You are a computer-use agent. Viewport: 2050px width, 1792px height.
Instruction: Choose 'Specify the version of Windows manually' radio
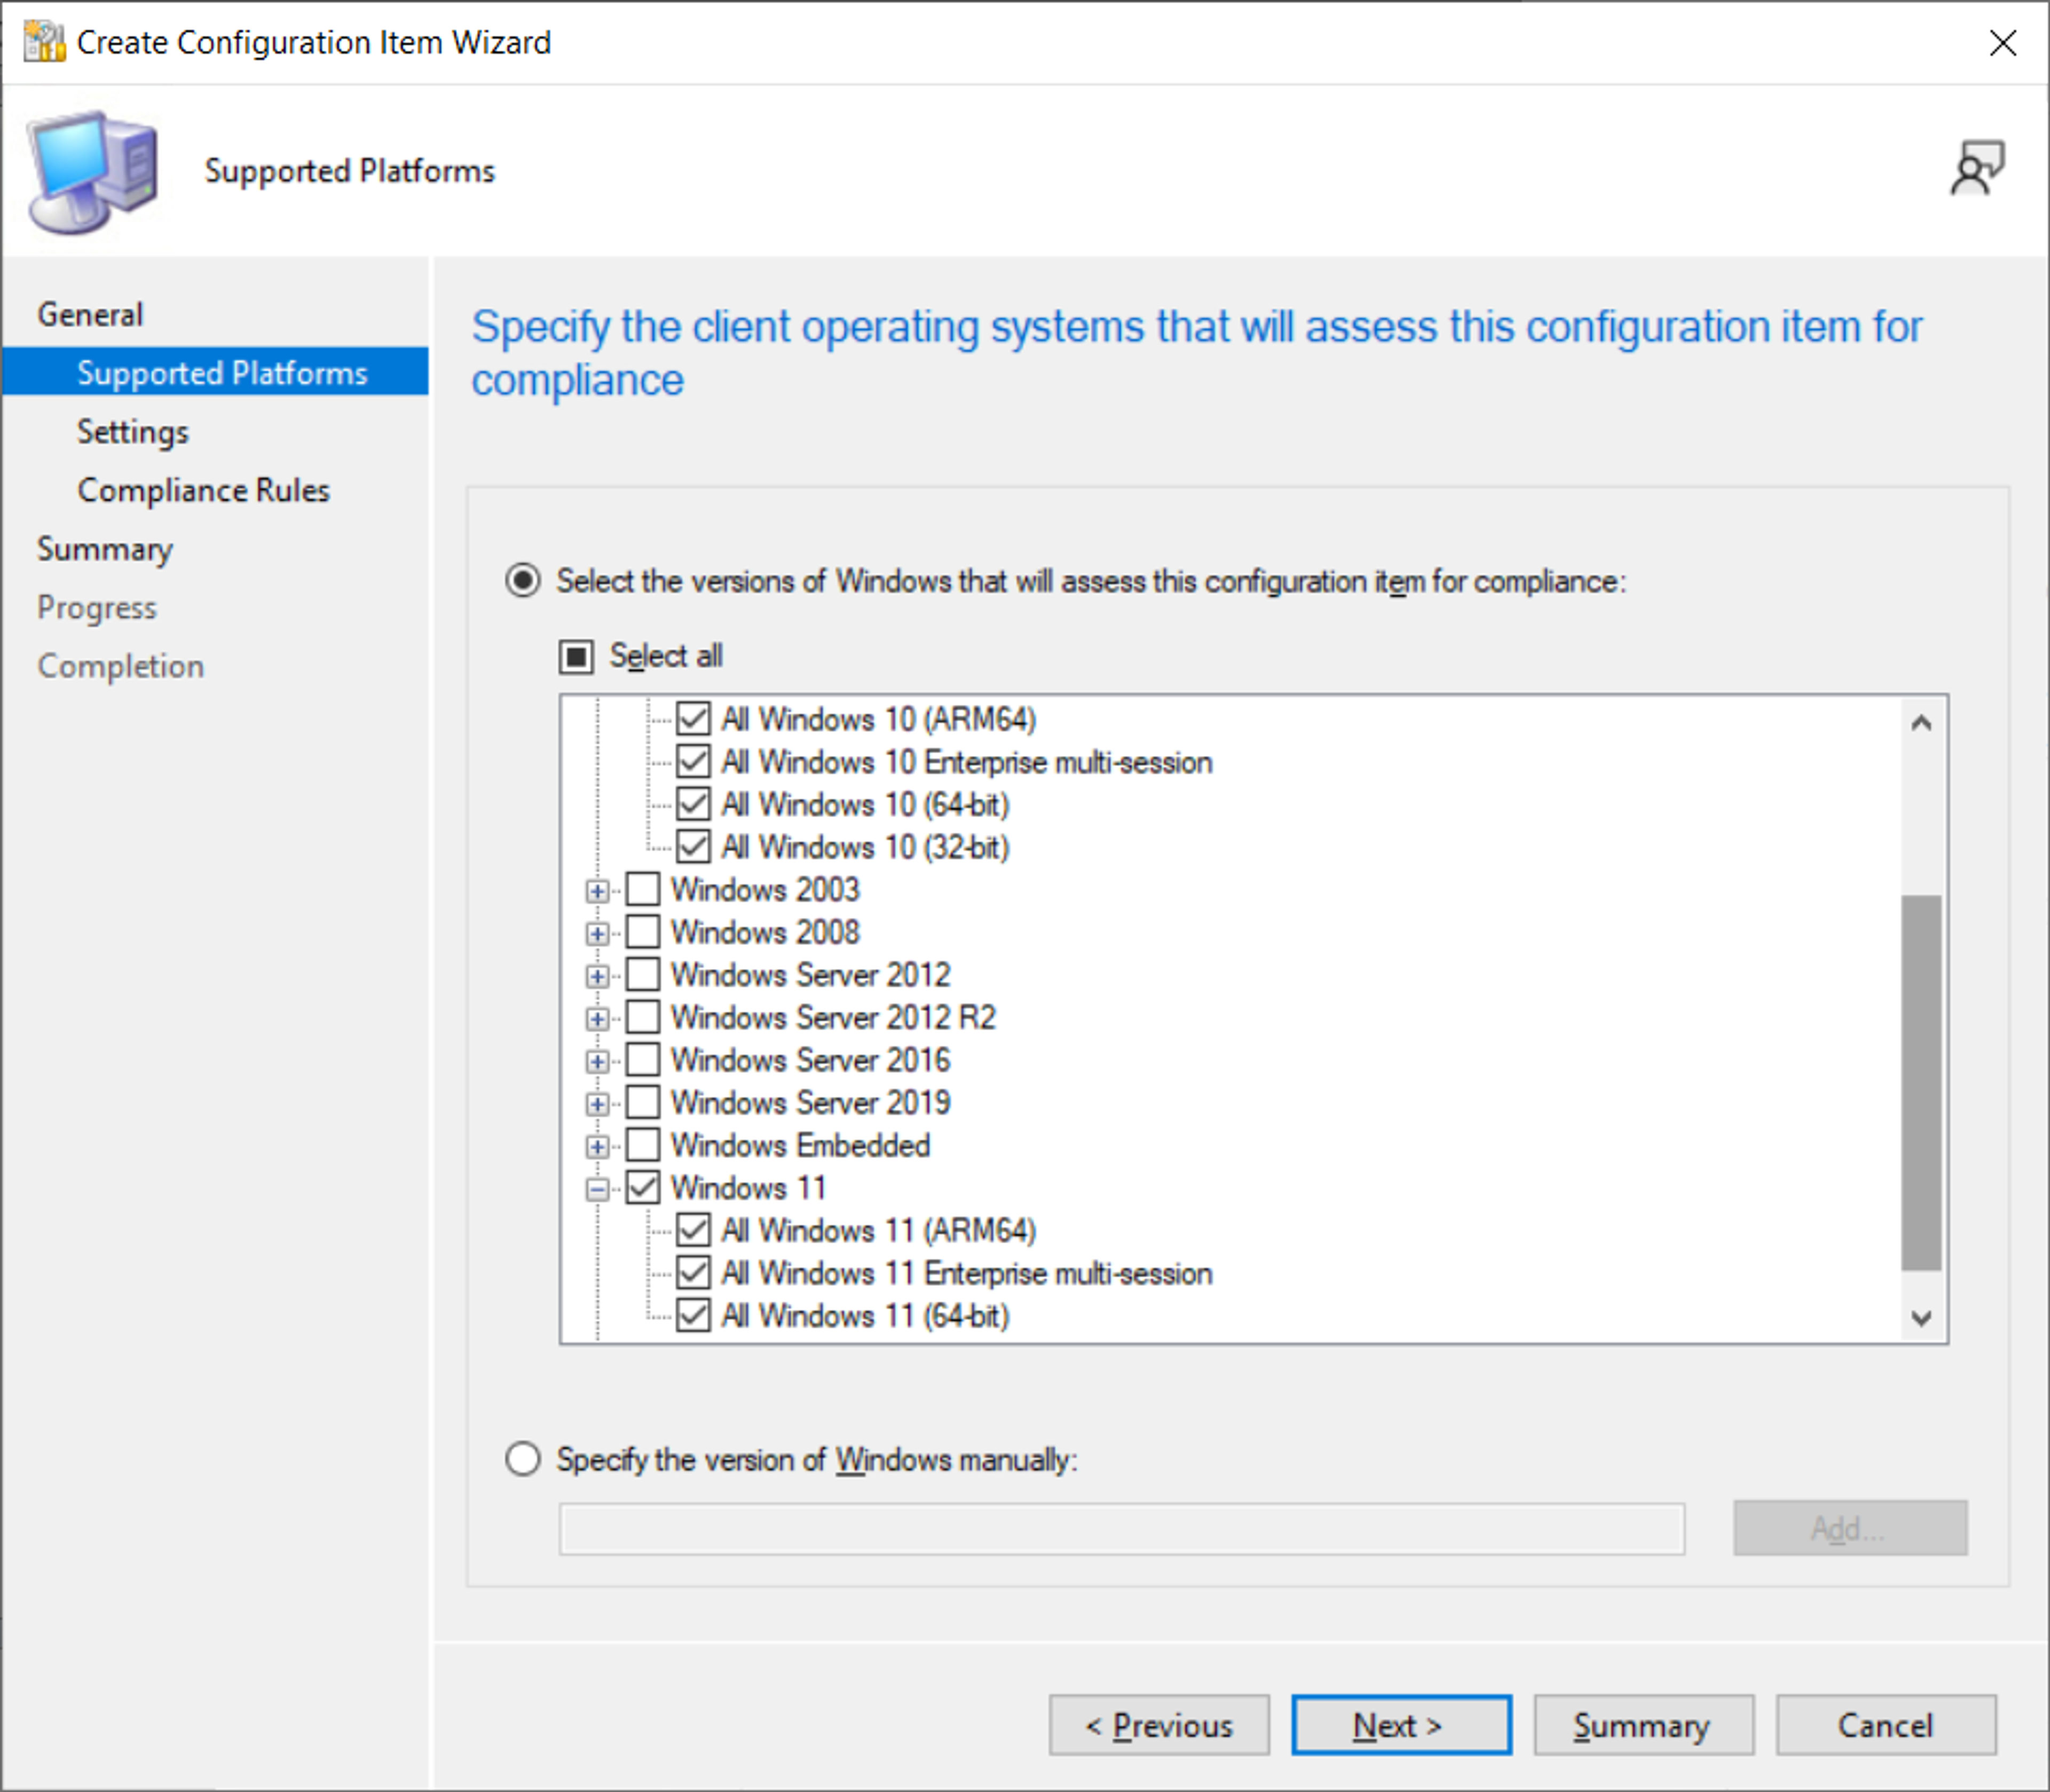pyautogui.click(x=523, y=1459)
